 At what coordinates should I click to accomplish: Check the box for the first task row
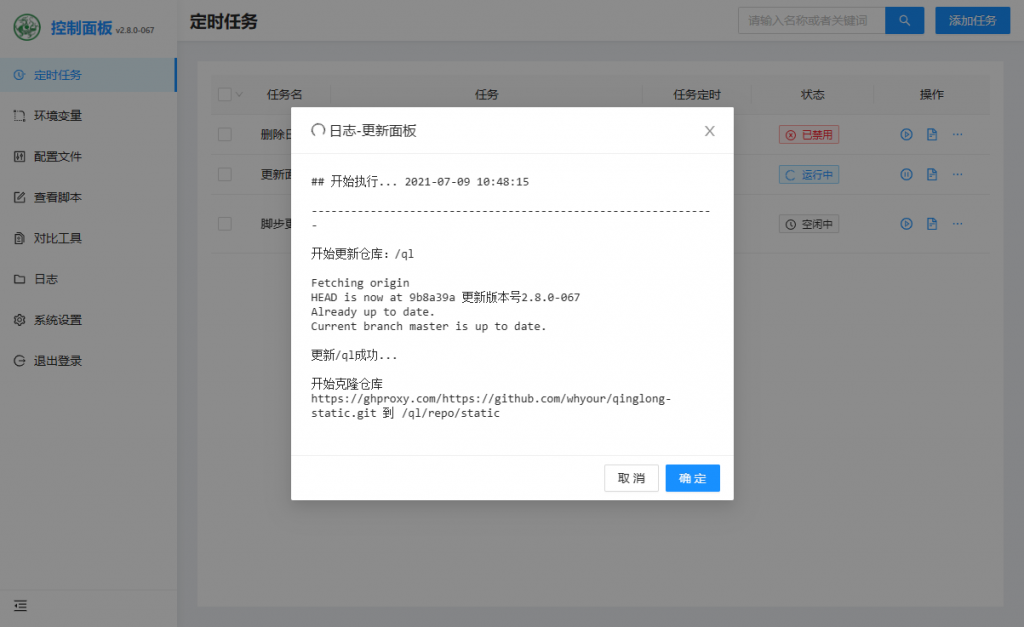pyautogui.click(x=224, y=134)
